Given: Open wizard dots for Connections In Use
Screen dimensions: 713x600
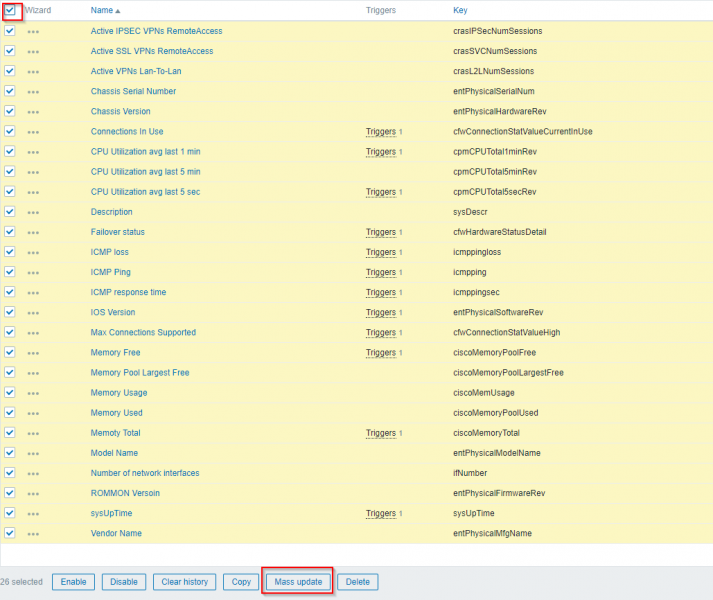Looking at the screenshot, I should pyautogui.click(x=33, y=132).
